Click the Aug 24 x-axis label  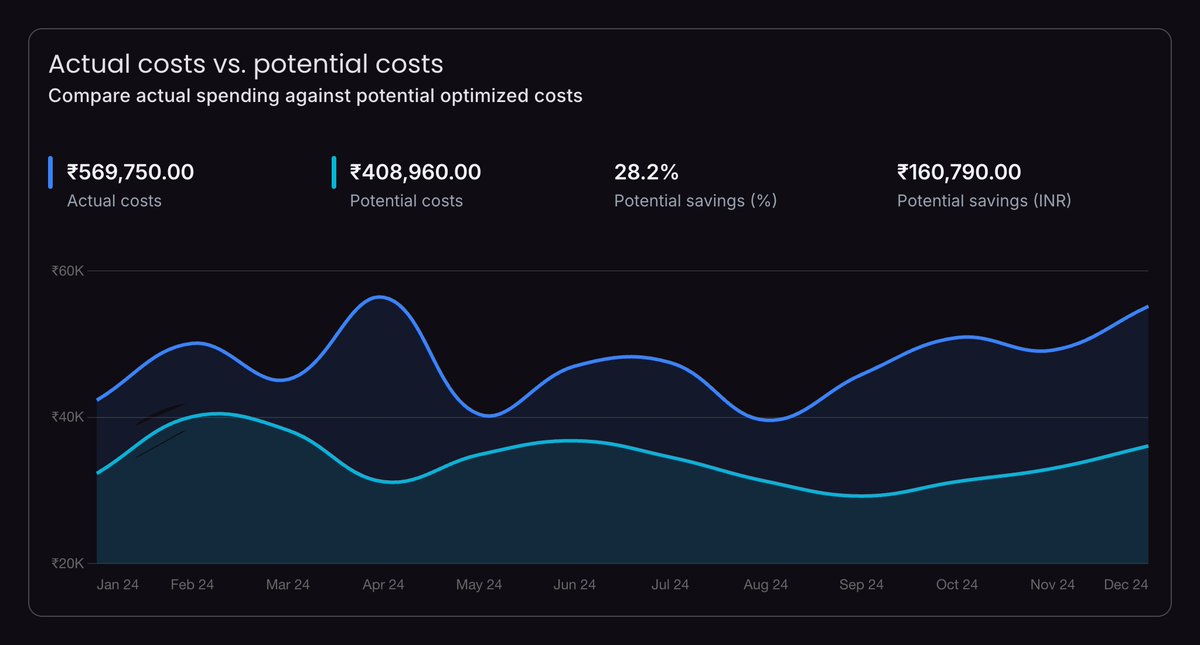click(x=765, y=585)
